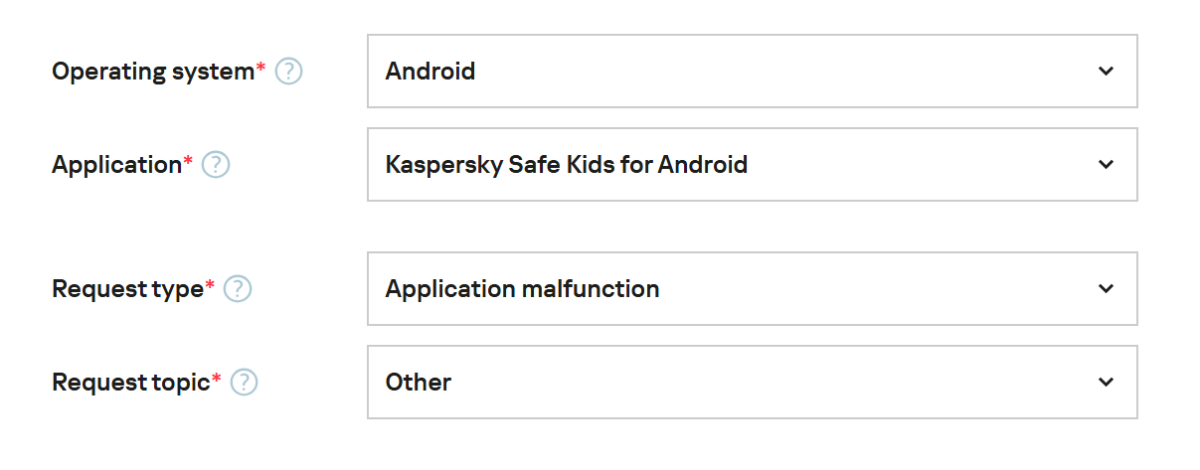
Task: Click the 'Operating system' field label
Action: click(x=153, y=72)
